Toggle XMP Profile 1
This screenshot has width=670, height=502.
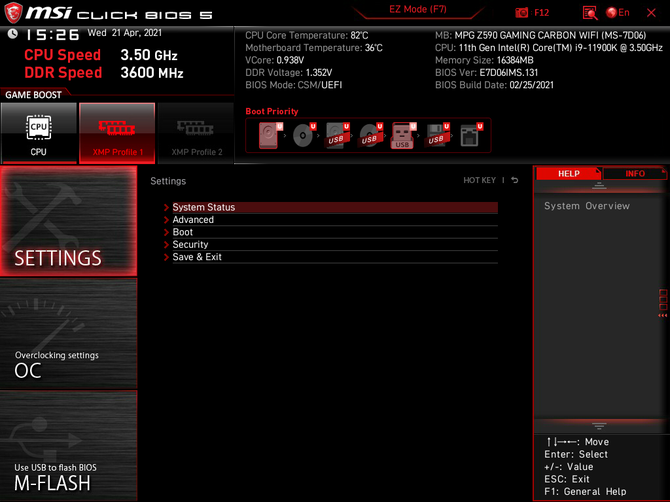tap(117, 133)
